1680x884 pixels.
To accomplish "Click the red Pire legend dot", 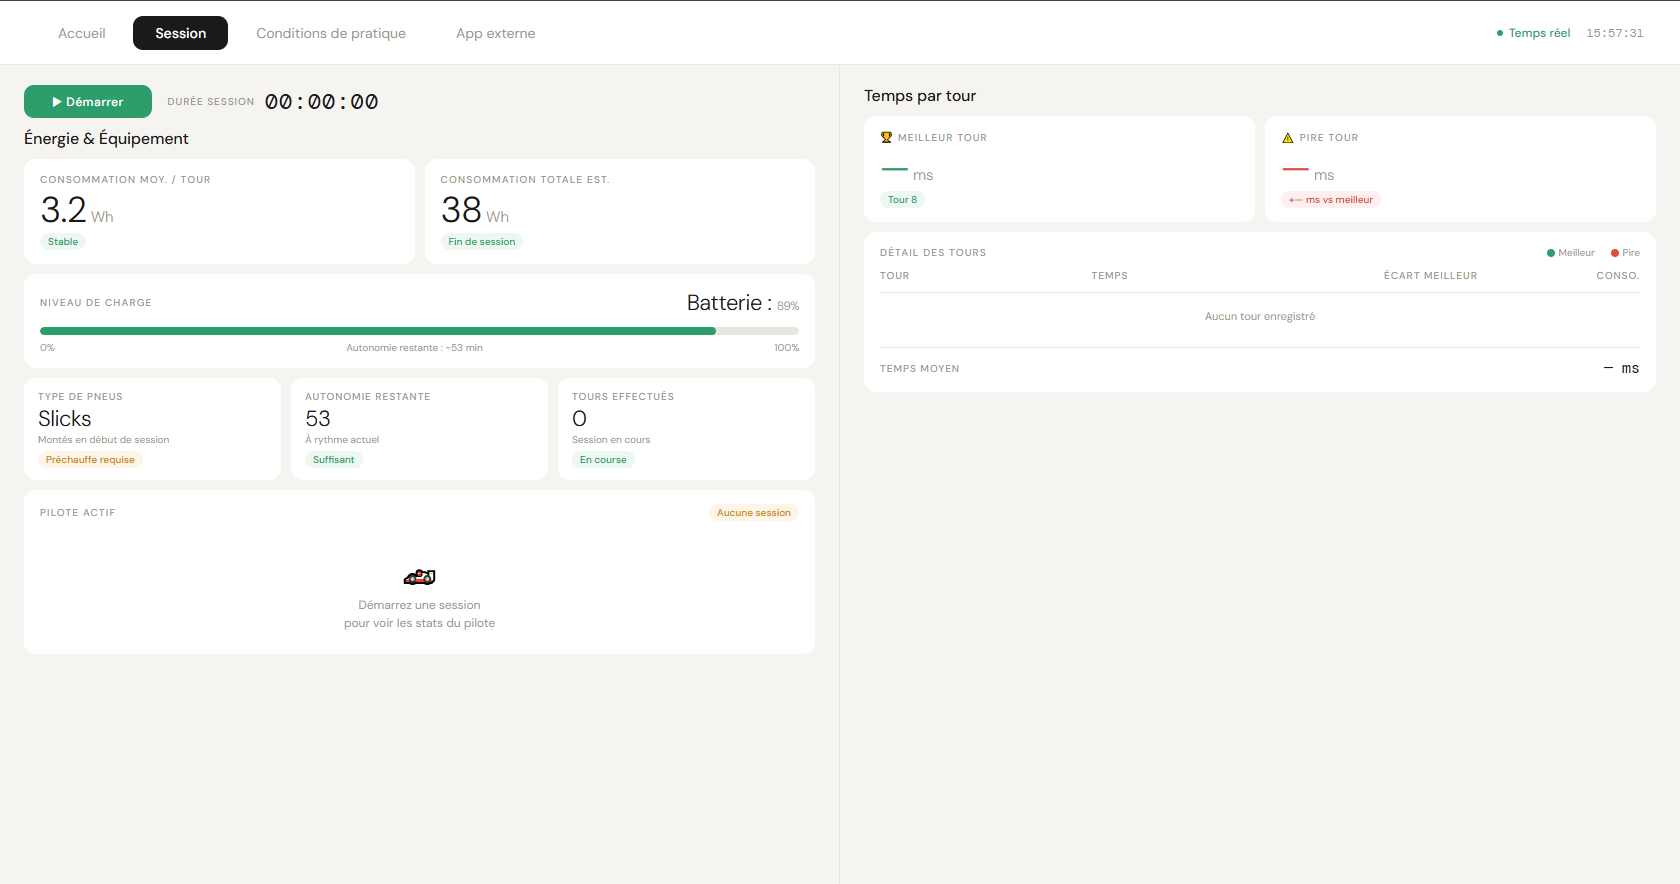I will click(x=1615, y=253).
